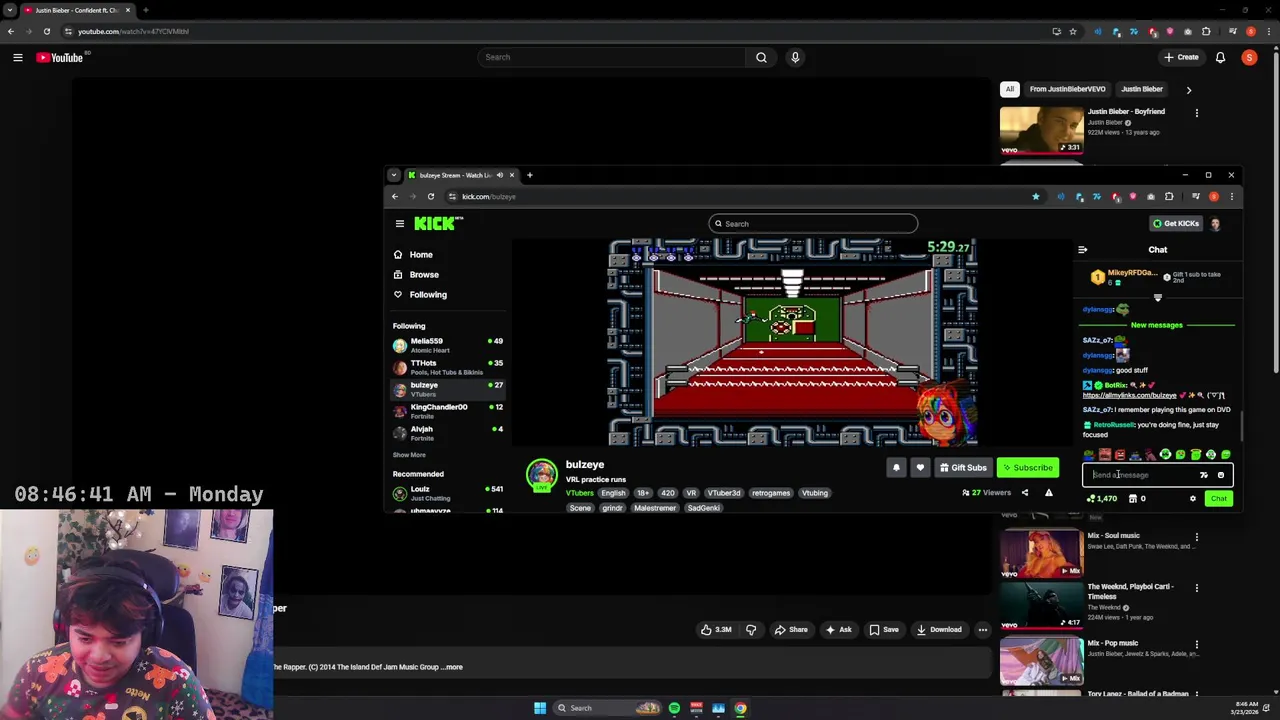The image size is (1280, 720).
Task: Select KingChandler00 channel in sidebar
Action: coord(448,411)
